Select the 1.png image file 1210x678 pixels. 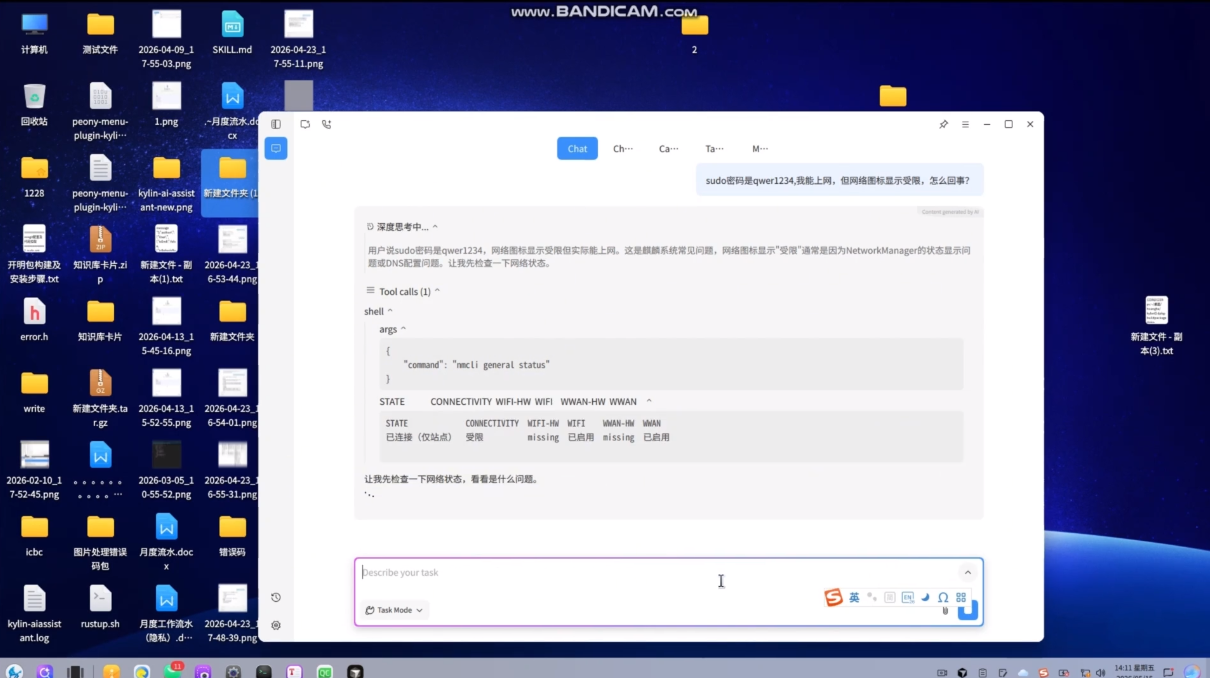click(x=166, y=104)
